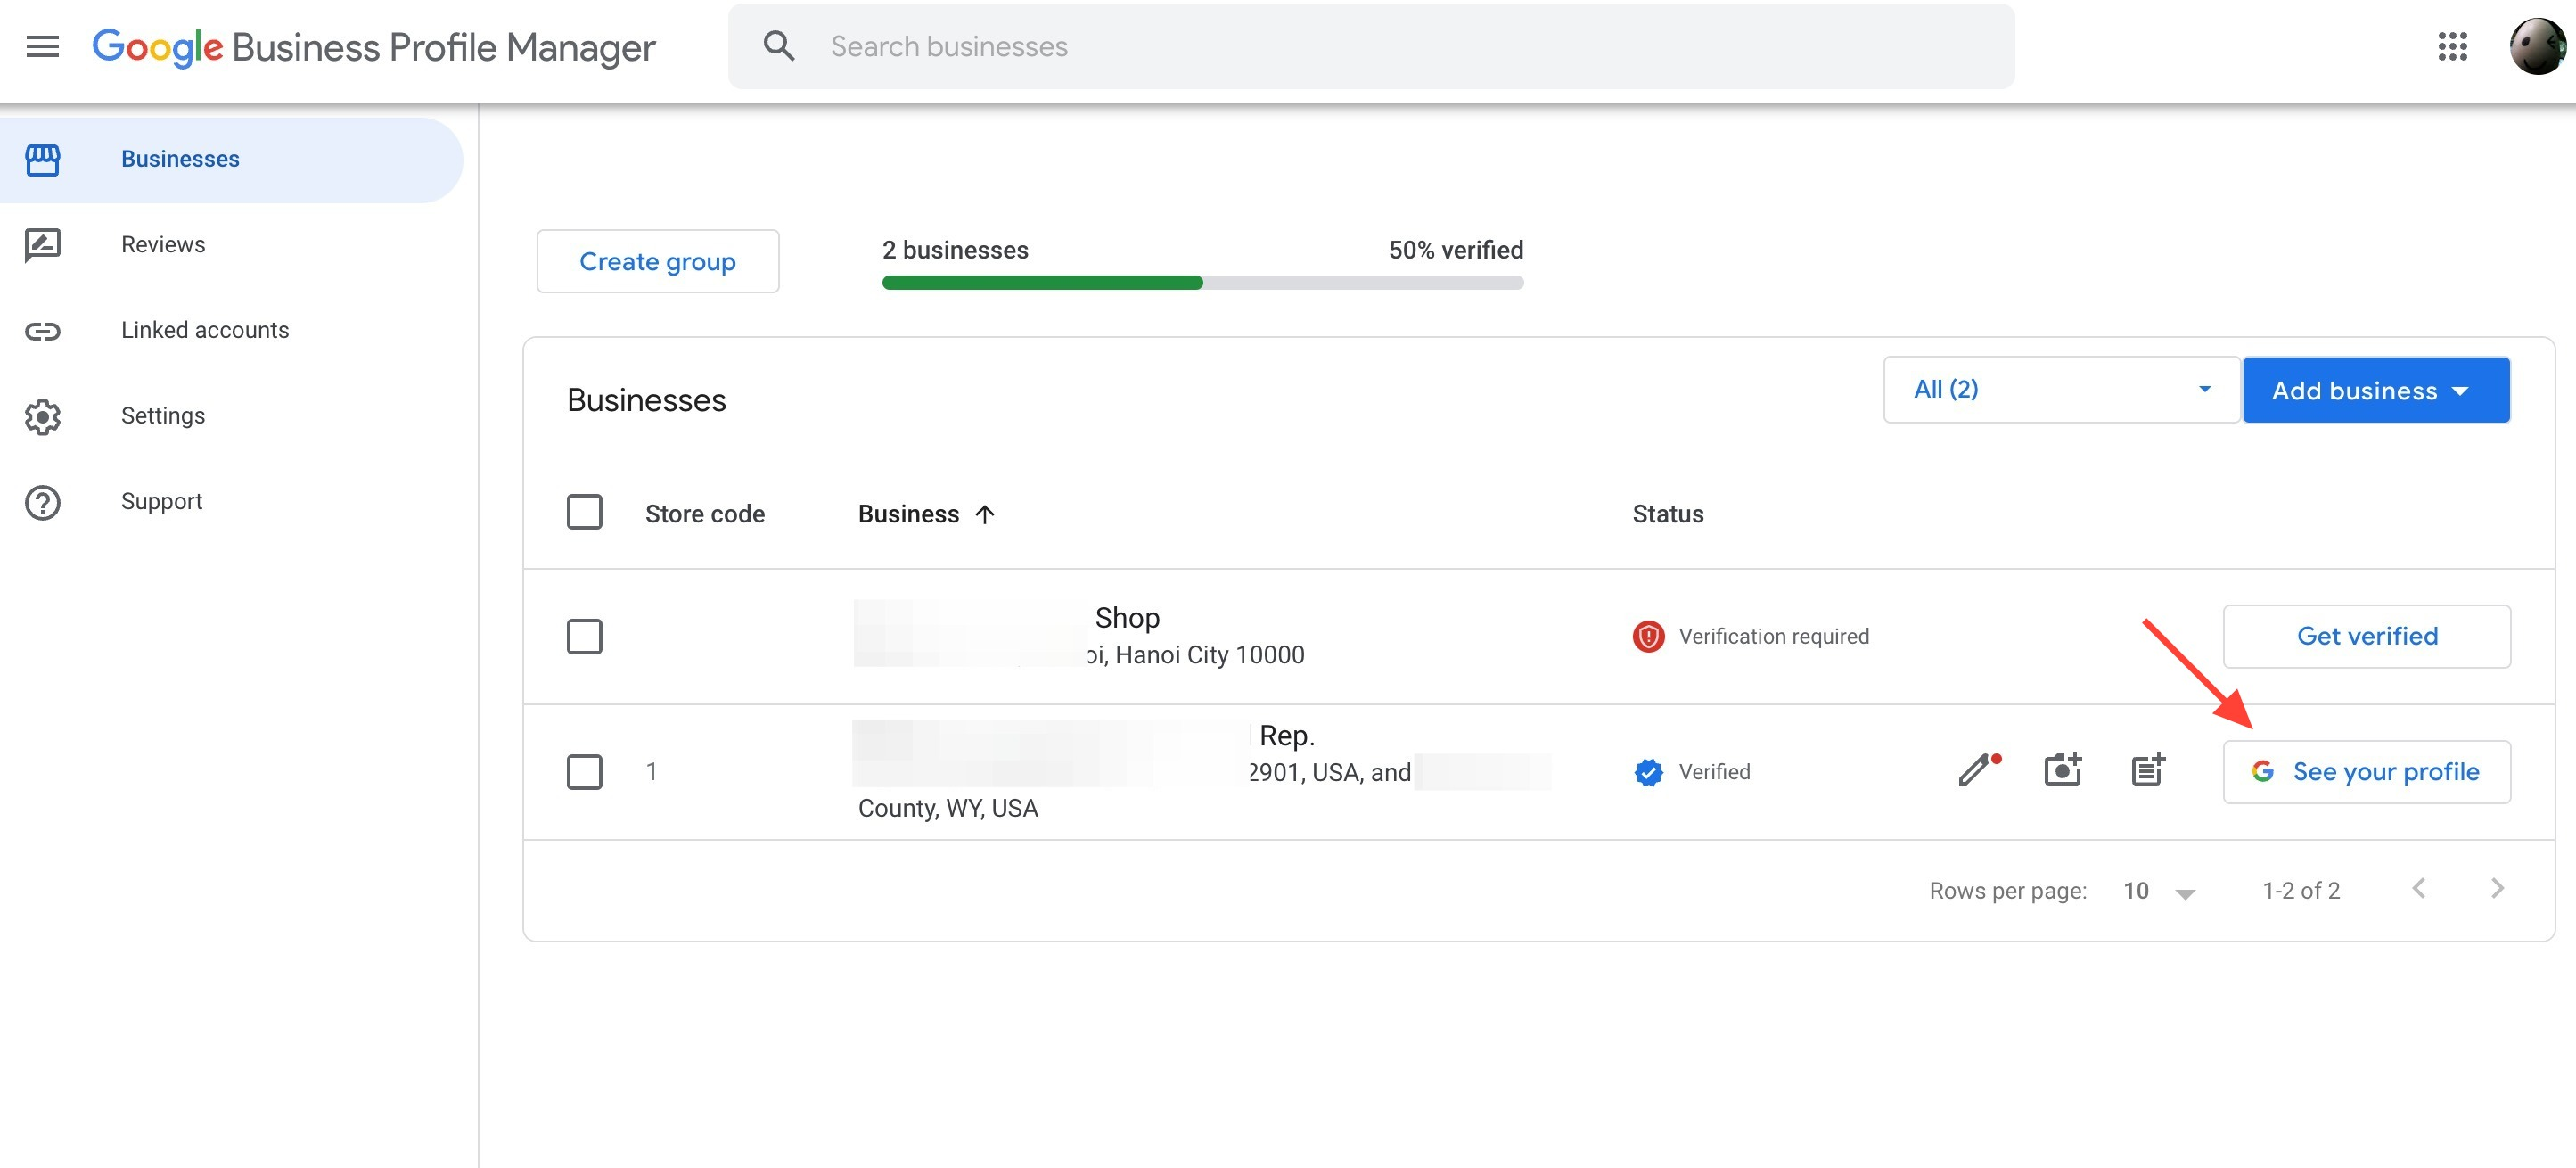Click the 'County, WY, USA' address text
The height and width of the screenshot is (1168, 2576).
[948, 808]
